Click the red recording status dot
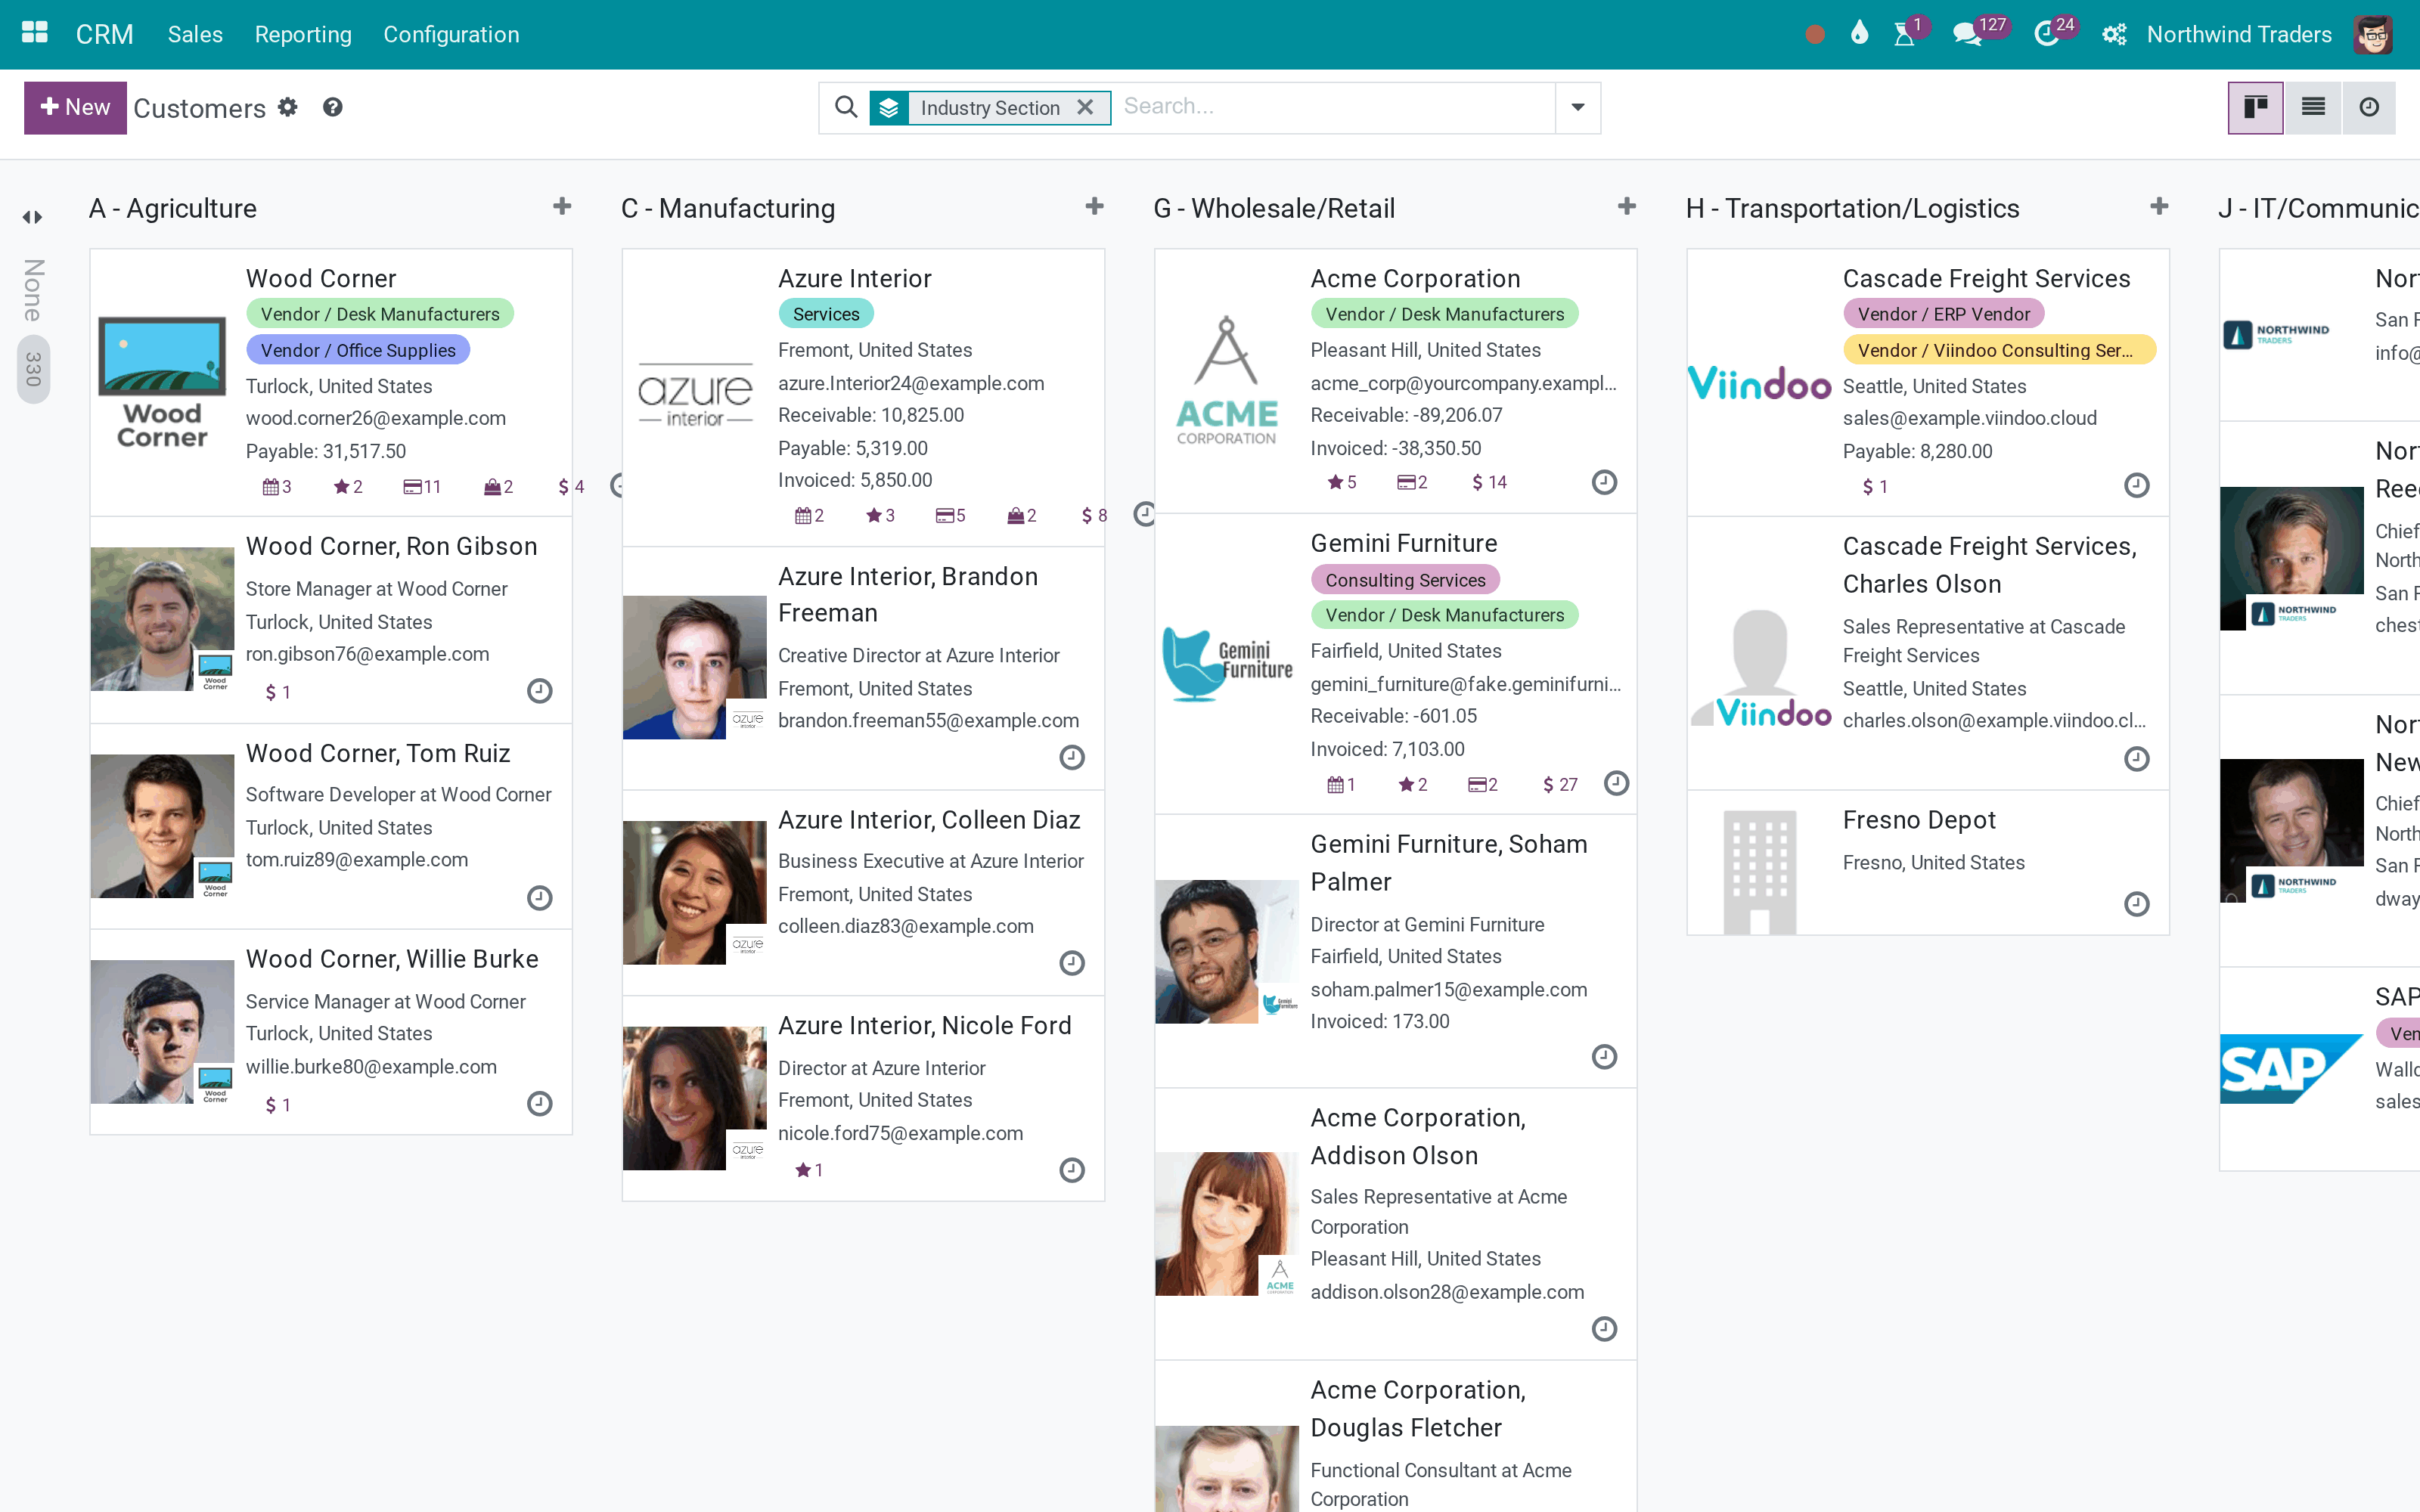The image size is (2420, 1512). 1815,35
